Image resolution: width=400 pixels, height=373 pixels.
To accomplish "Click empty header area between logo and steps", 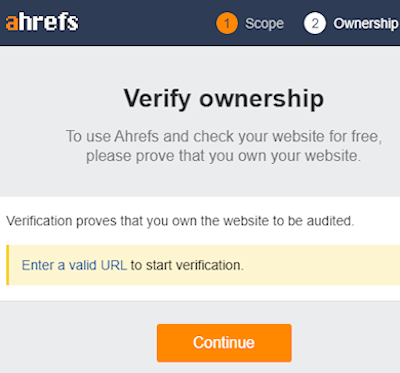I will pos(147,23).
